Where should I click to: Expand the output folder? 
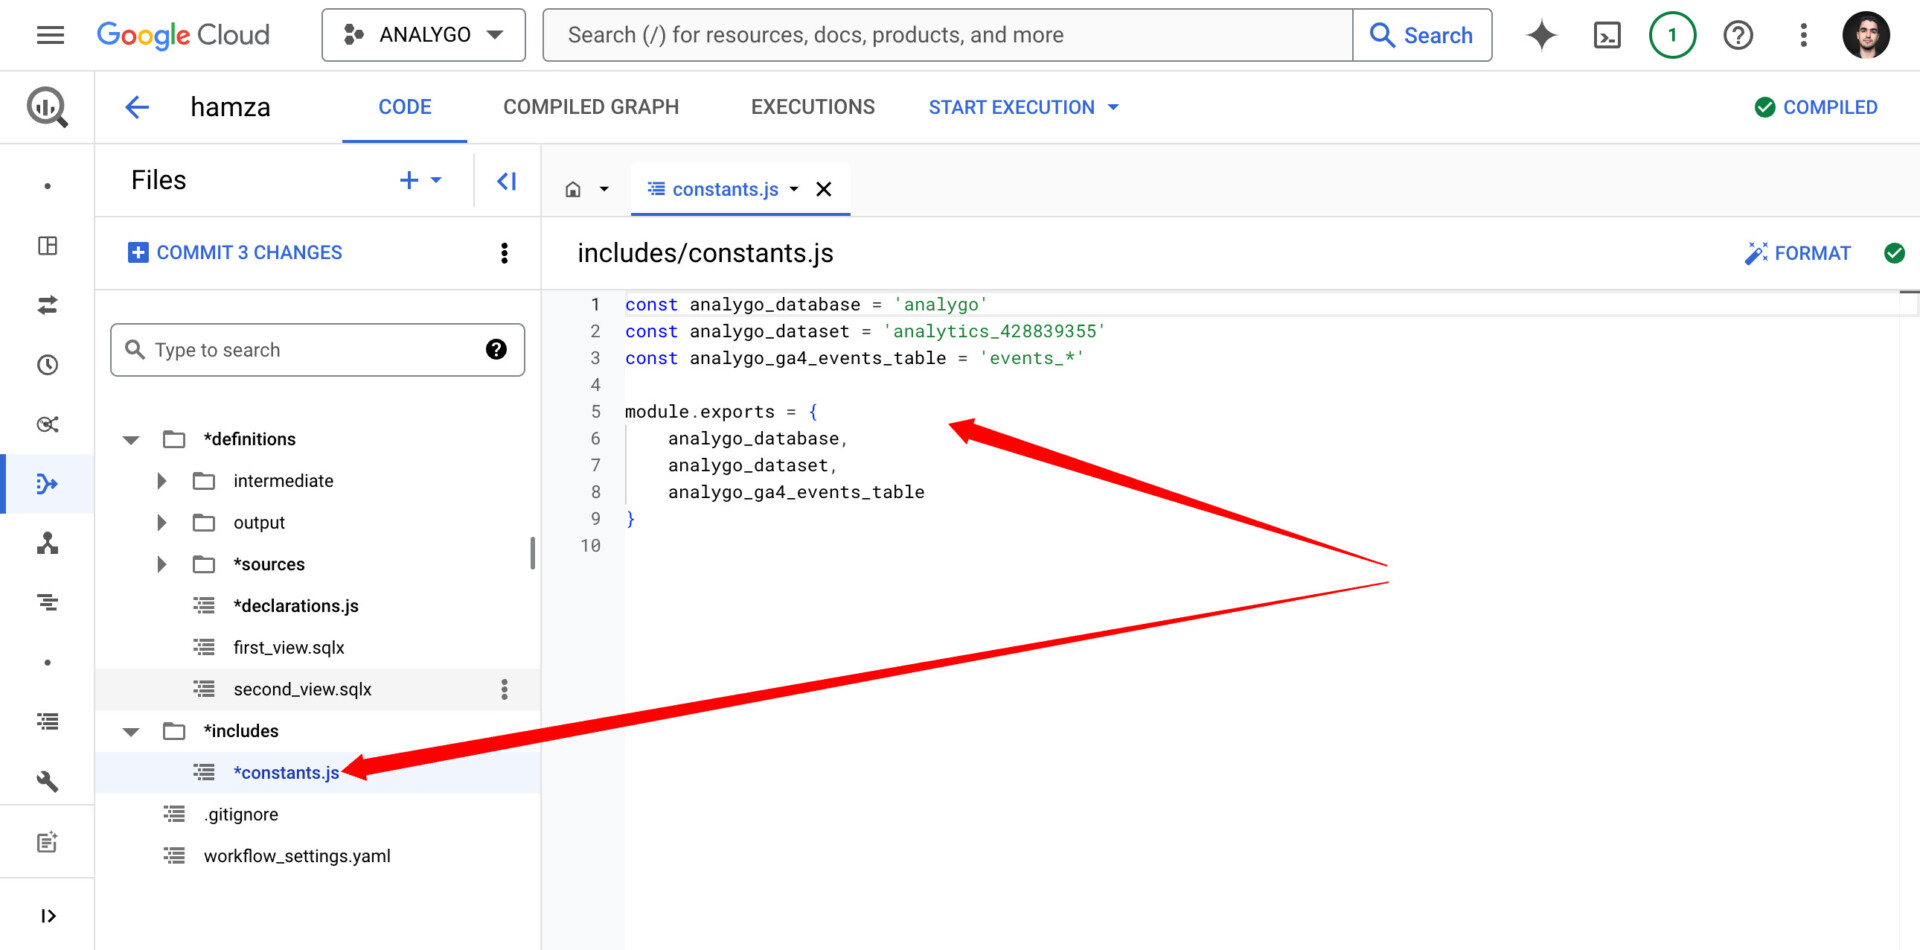(161, 523)
